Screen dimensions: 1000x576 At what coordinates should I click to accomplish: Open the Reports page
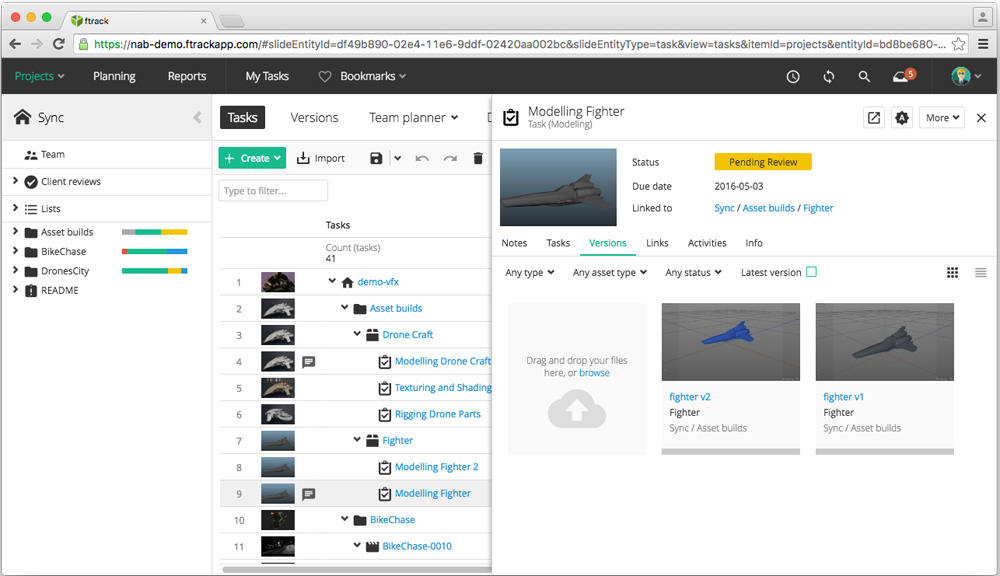click(187, 76)
